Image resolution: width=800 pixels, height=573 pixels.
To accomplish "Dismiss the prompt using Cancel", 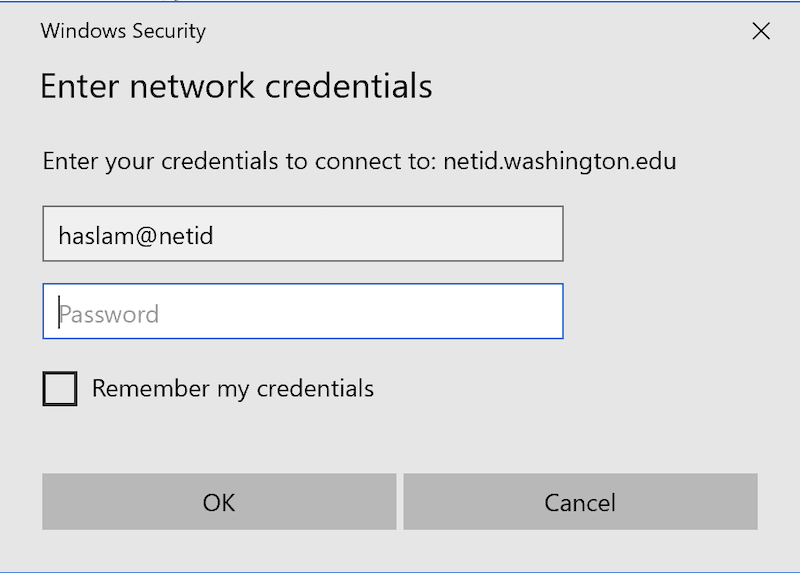I will 581,502.
